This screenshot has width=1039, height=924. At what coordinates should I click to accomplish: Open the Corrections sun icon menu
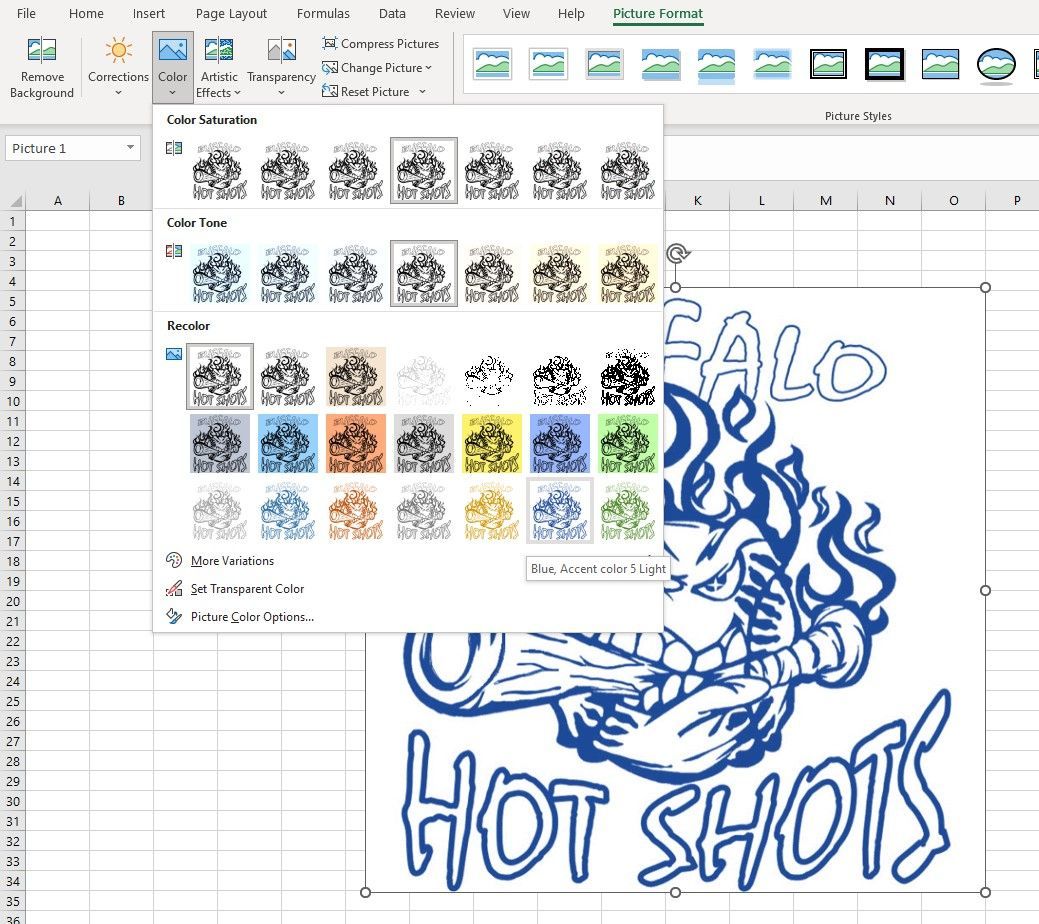coord(119,50)
